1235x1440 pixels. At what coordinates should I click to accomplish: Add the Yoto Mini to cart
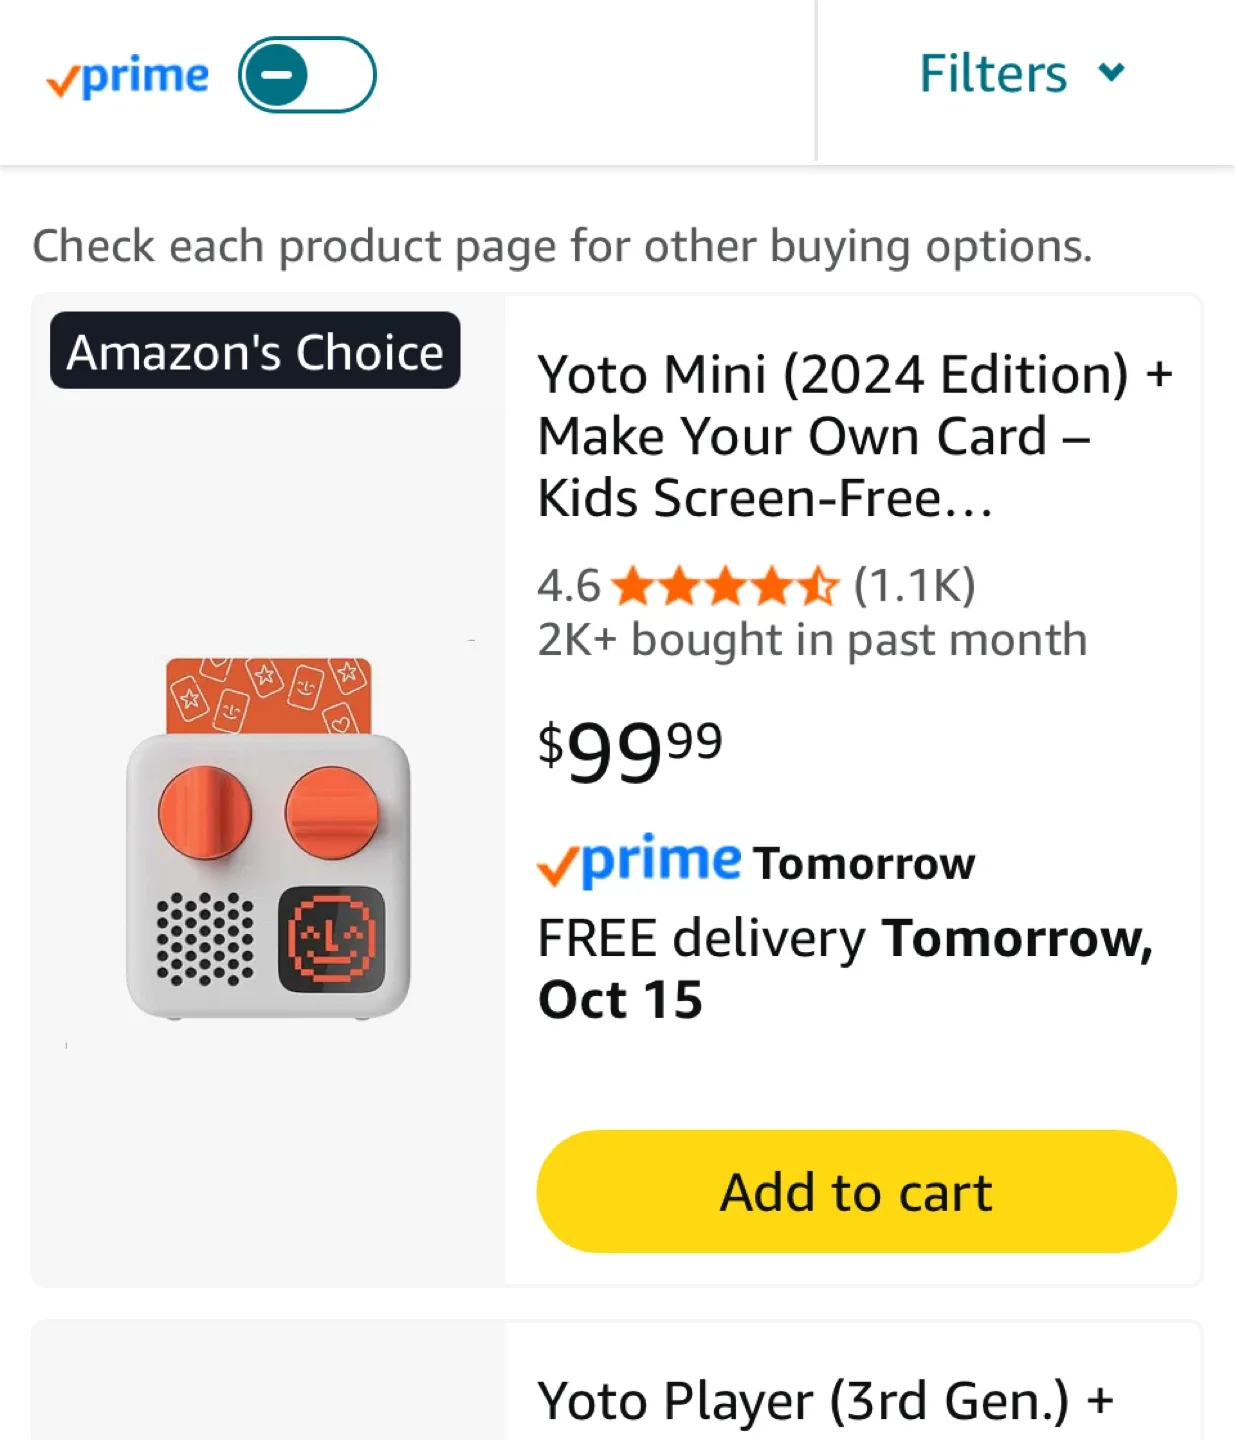tap(856, 1191)
